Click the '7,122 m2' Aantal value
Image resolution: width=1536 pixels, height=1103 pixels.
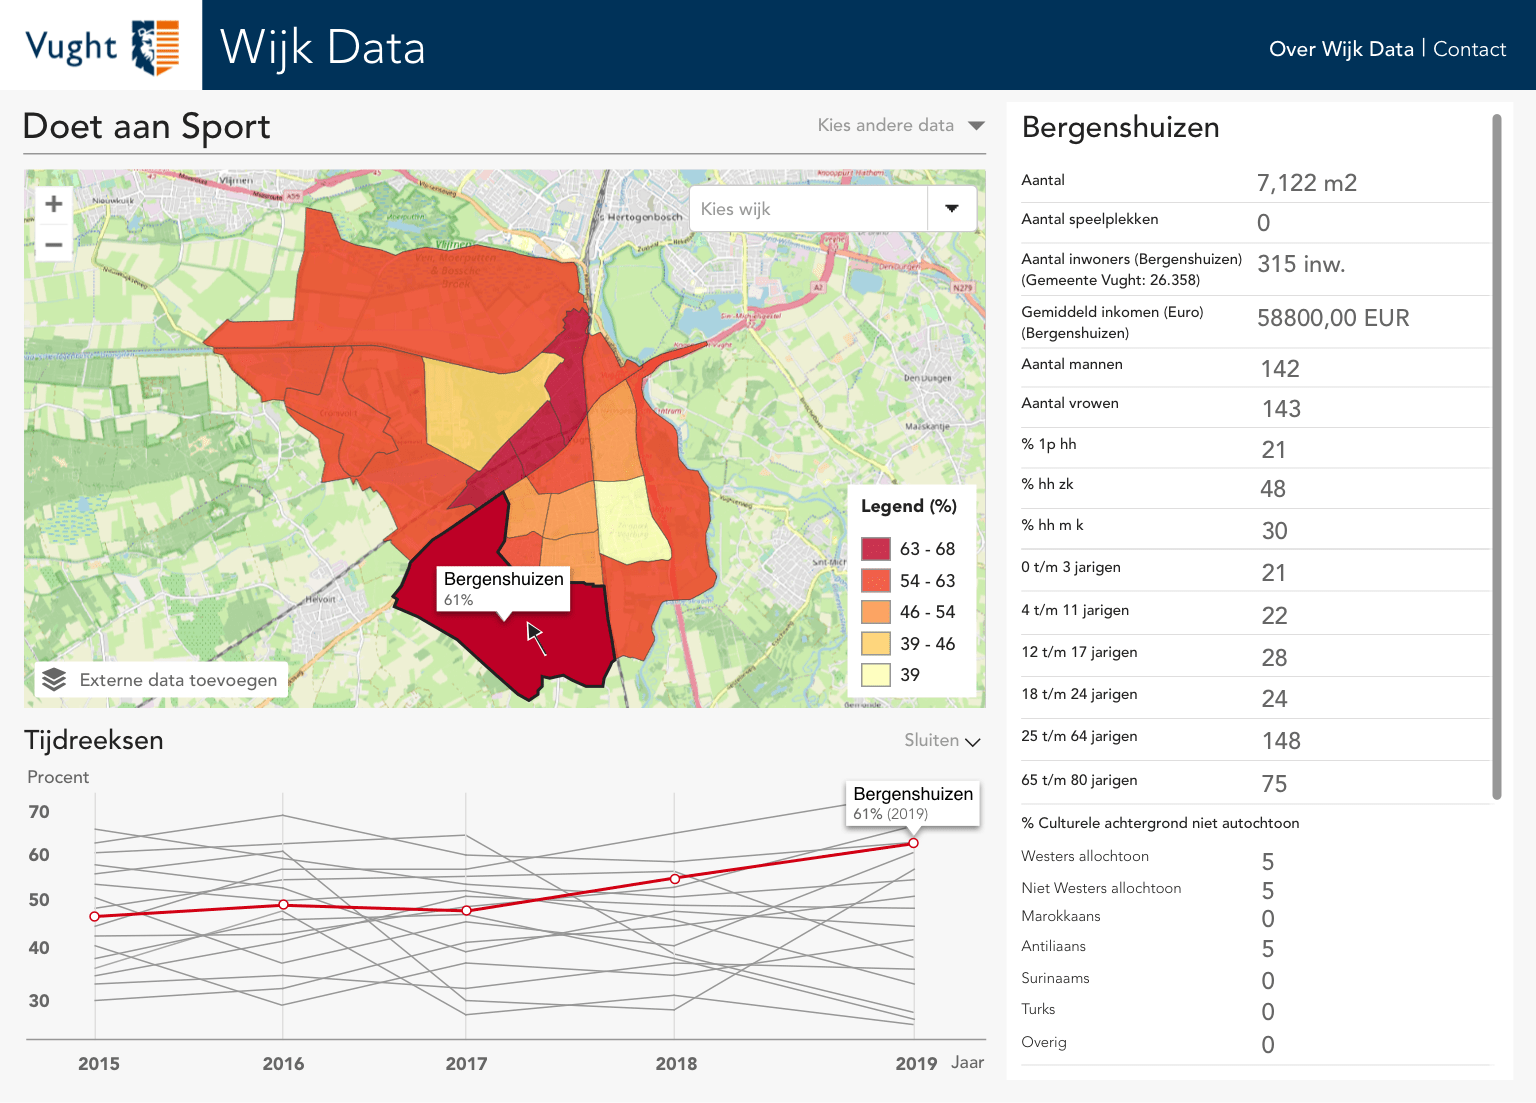click(x=1307, y=183)
